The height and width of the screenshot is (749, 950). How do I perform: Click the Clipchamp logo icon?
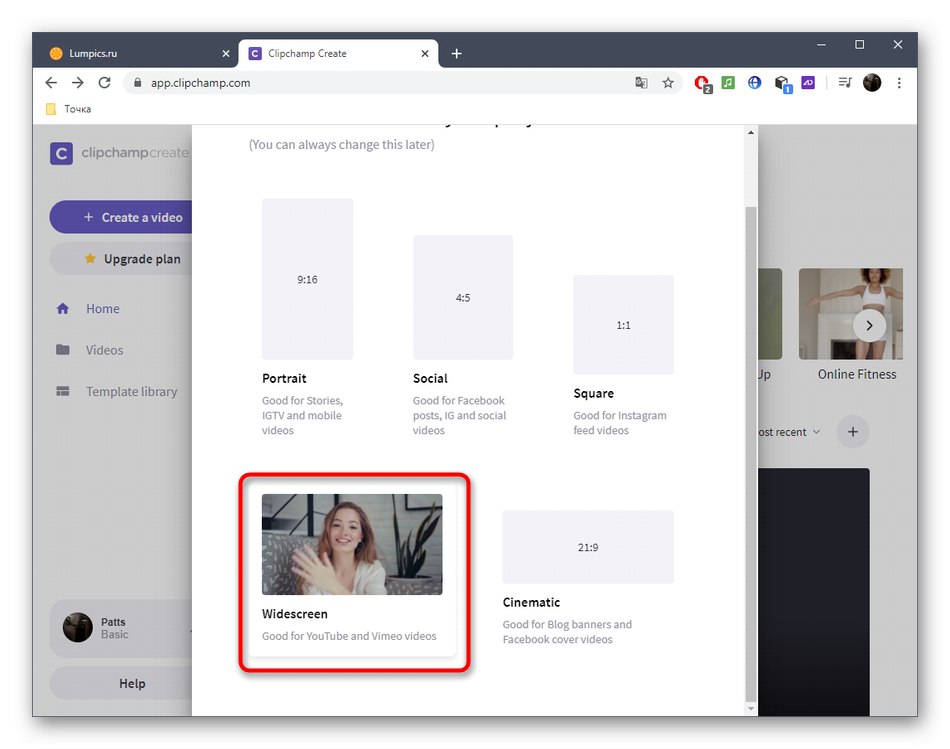60,152
